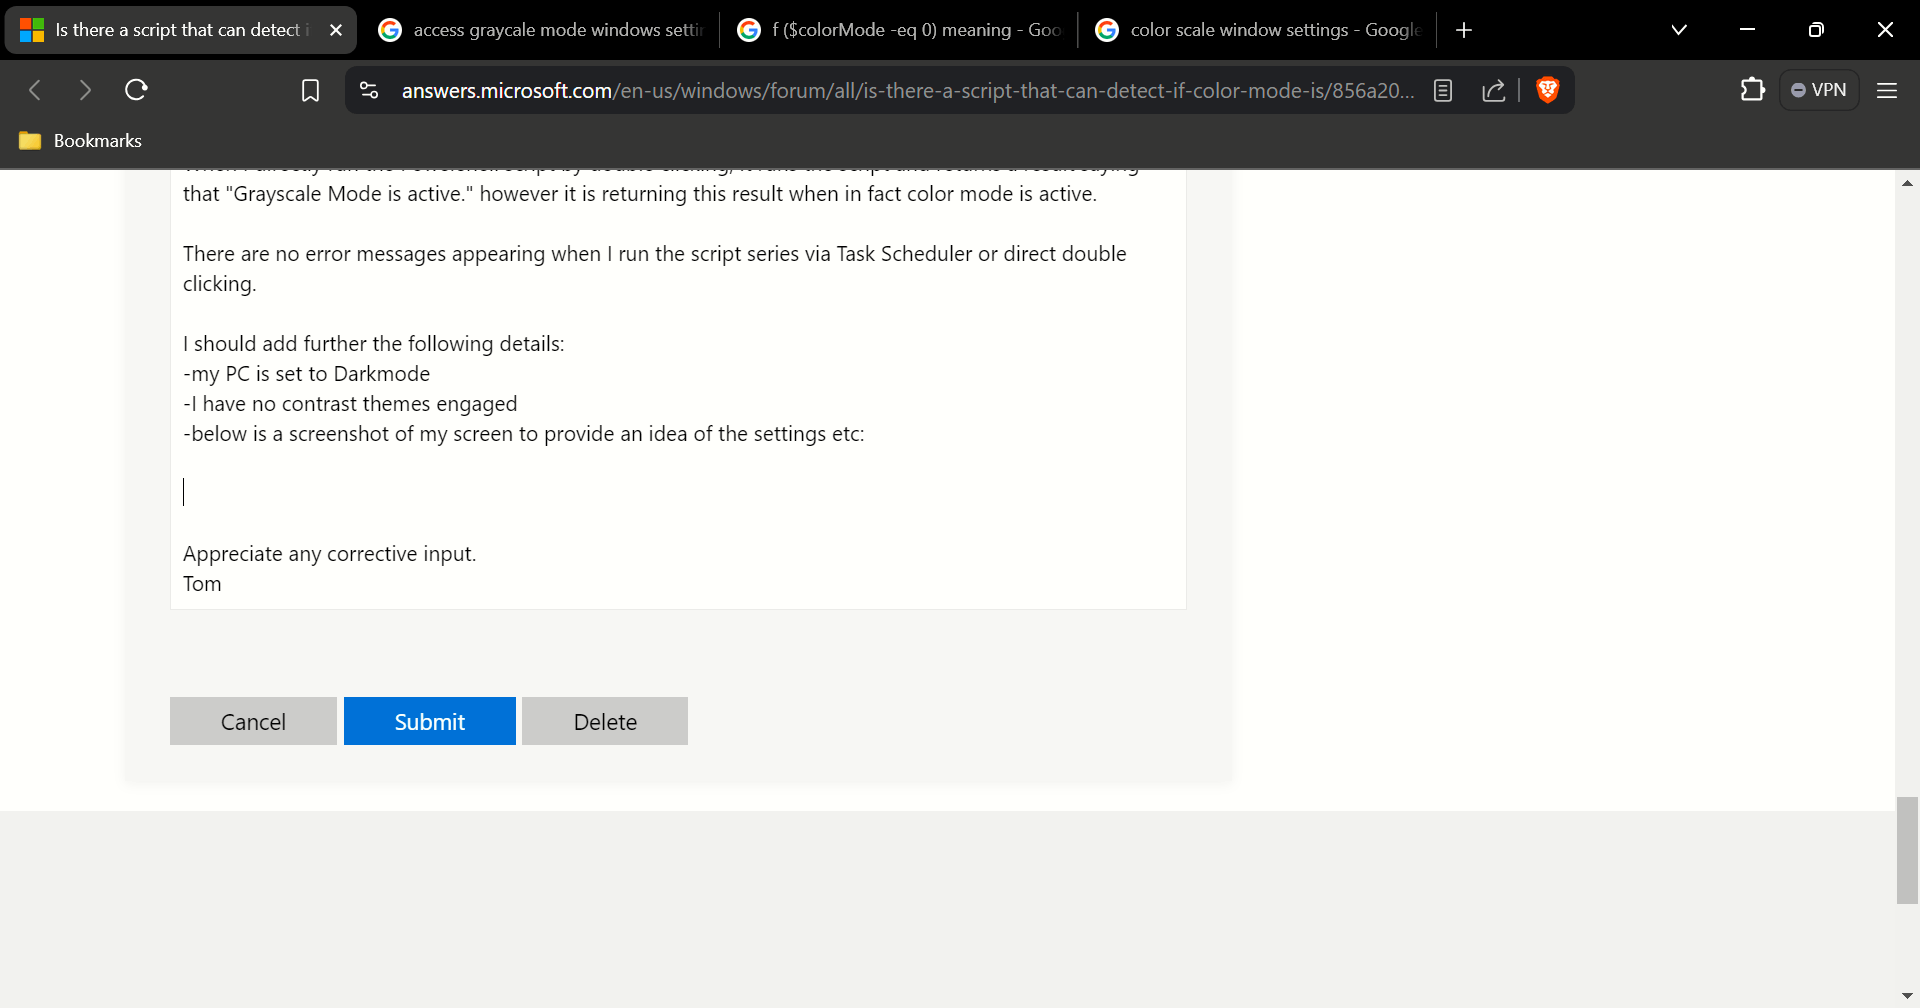Bookmark this page
The image size is (1920, 1008).
310,91
